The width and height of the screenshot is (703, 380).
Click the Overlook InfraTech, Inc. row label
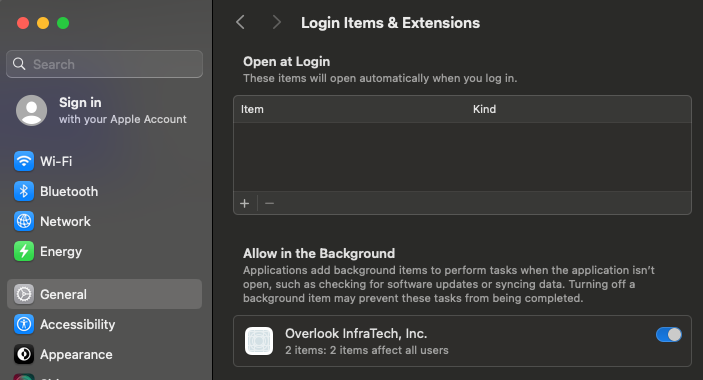click(356, 334)
